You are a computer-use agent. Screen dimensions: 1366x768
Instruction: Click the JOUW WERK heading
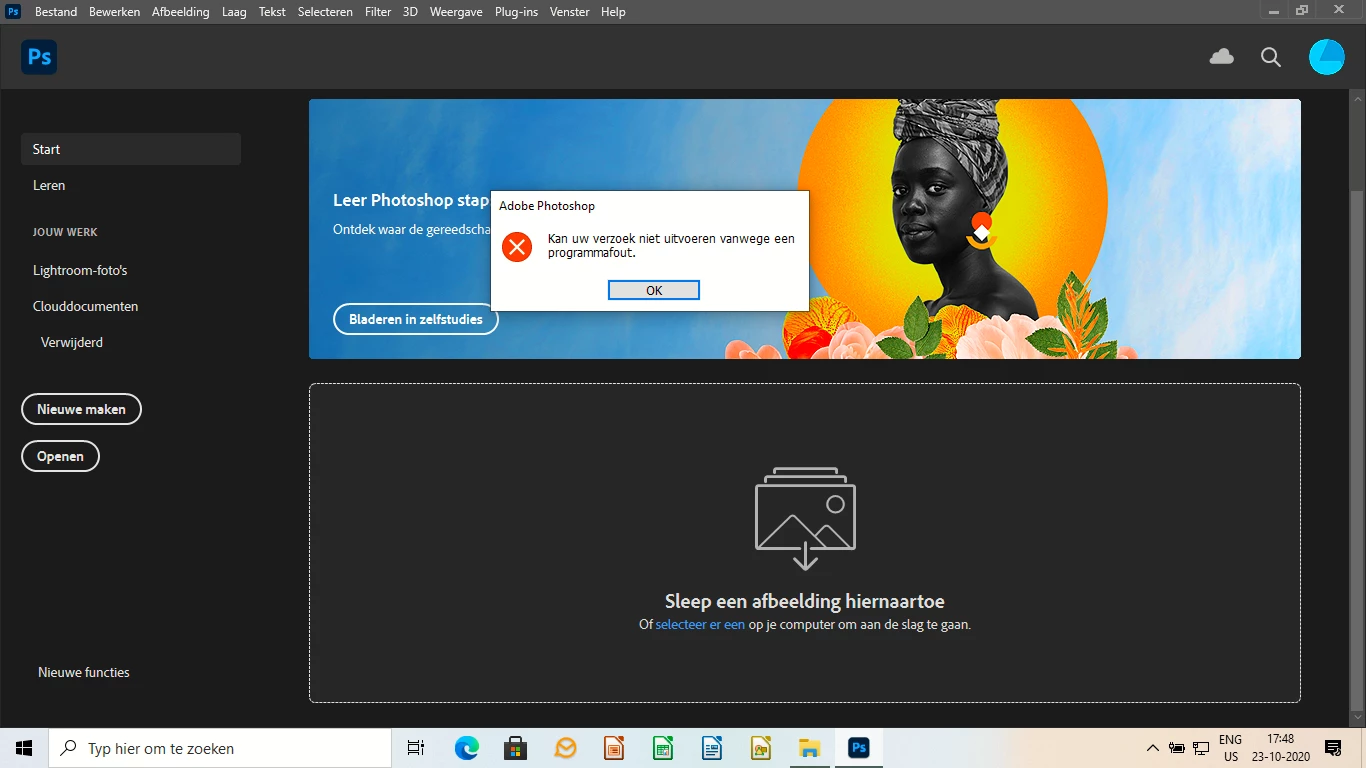tap(65, 232)
